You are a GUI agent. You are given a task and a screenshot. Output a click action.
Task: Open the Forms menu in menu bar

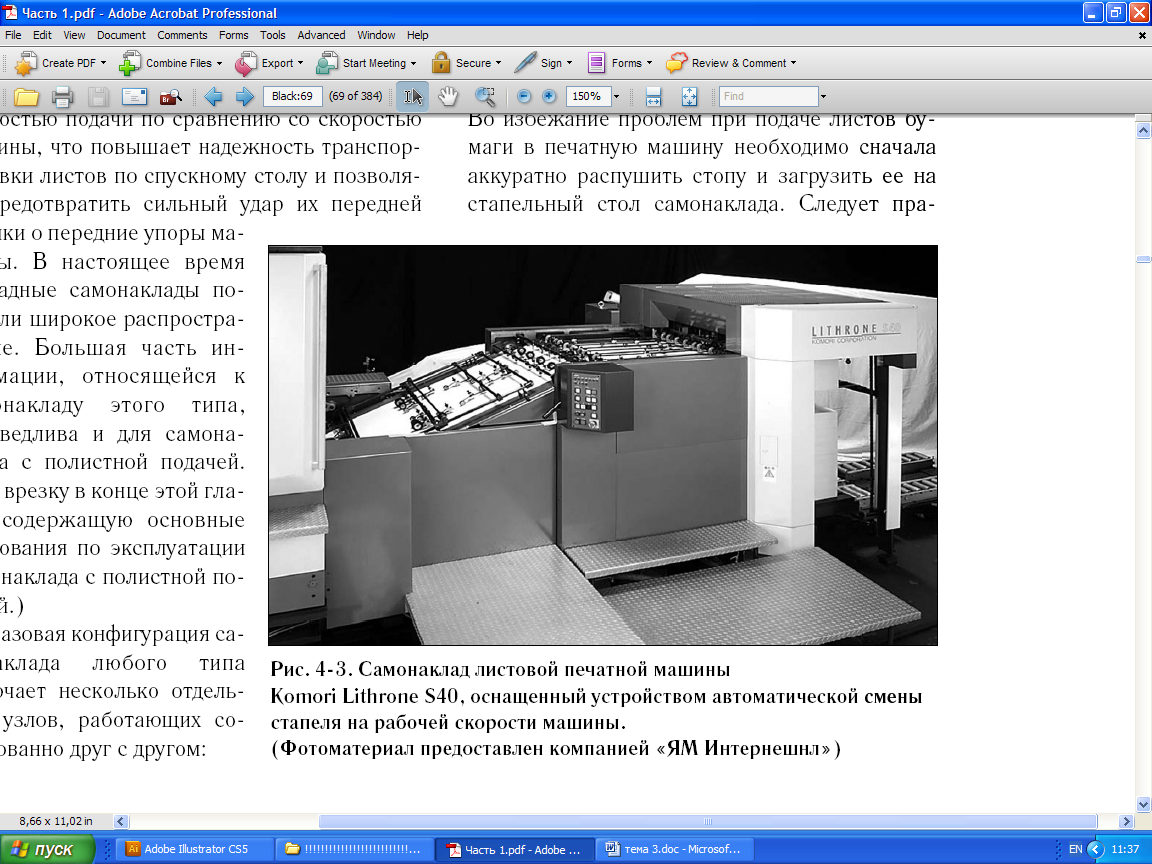(234, 35)
